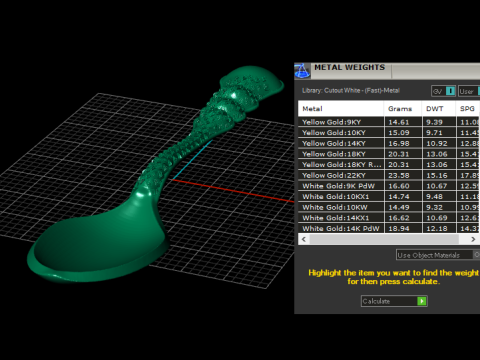Select the Yellow Gold:10KY row
Image resolution: width=480 pixels, height=360 pixels.
(x=389, y=133)
